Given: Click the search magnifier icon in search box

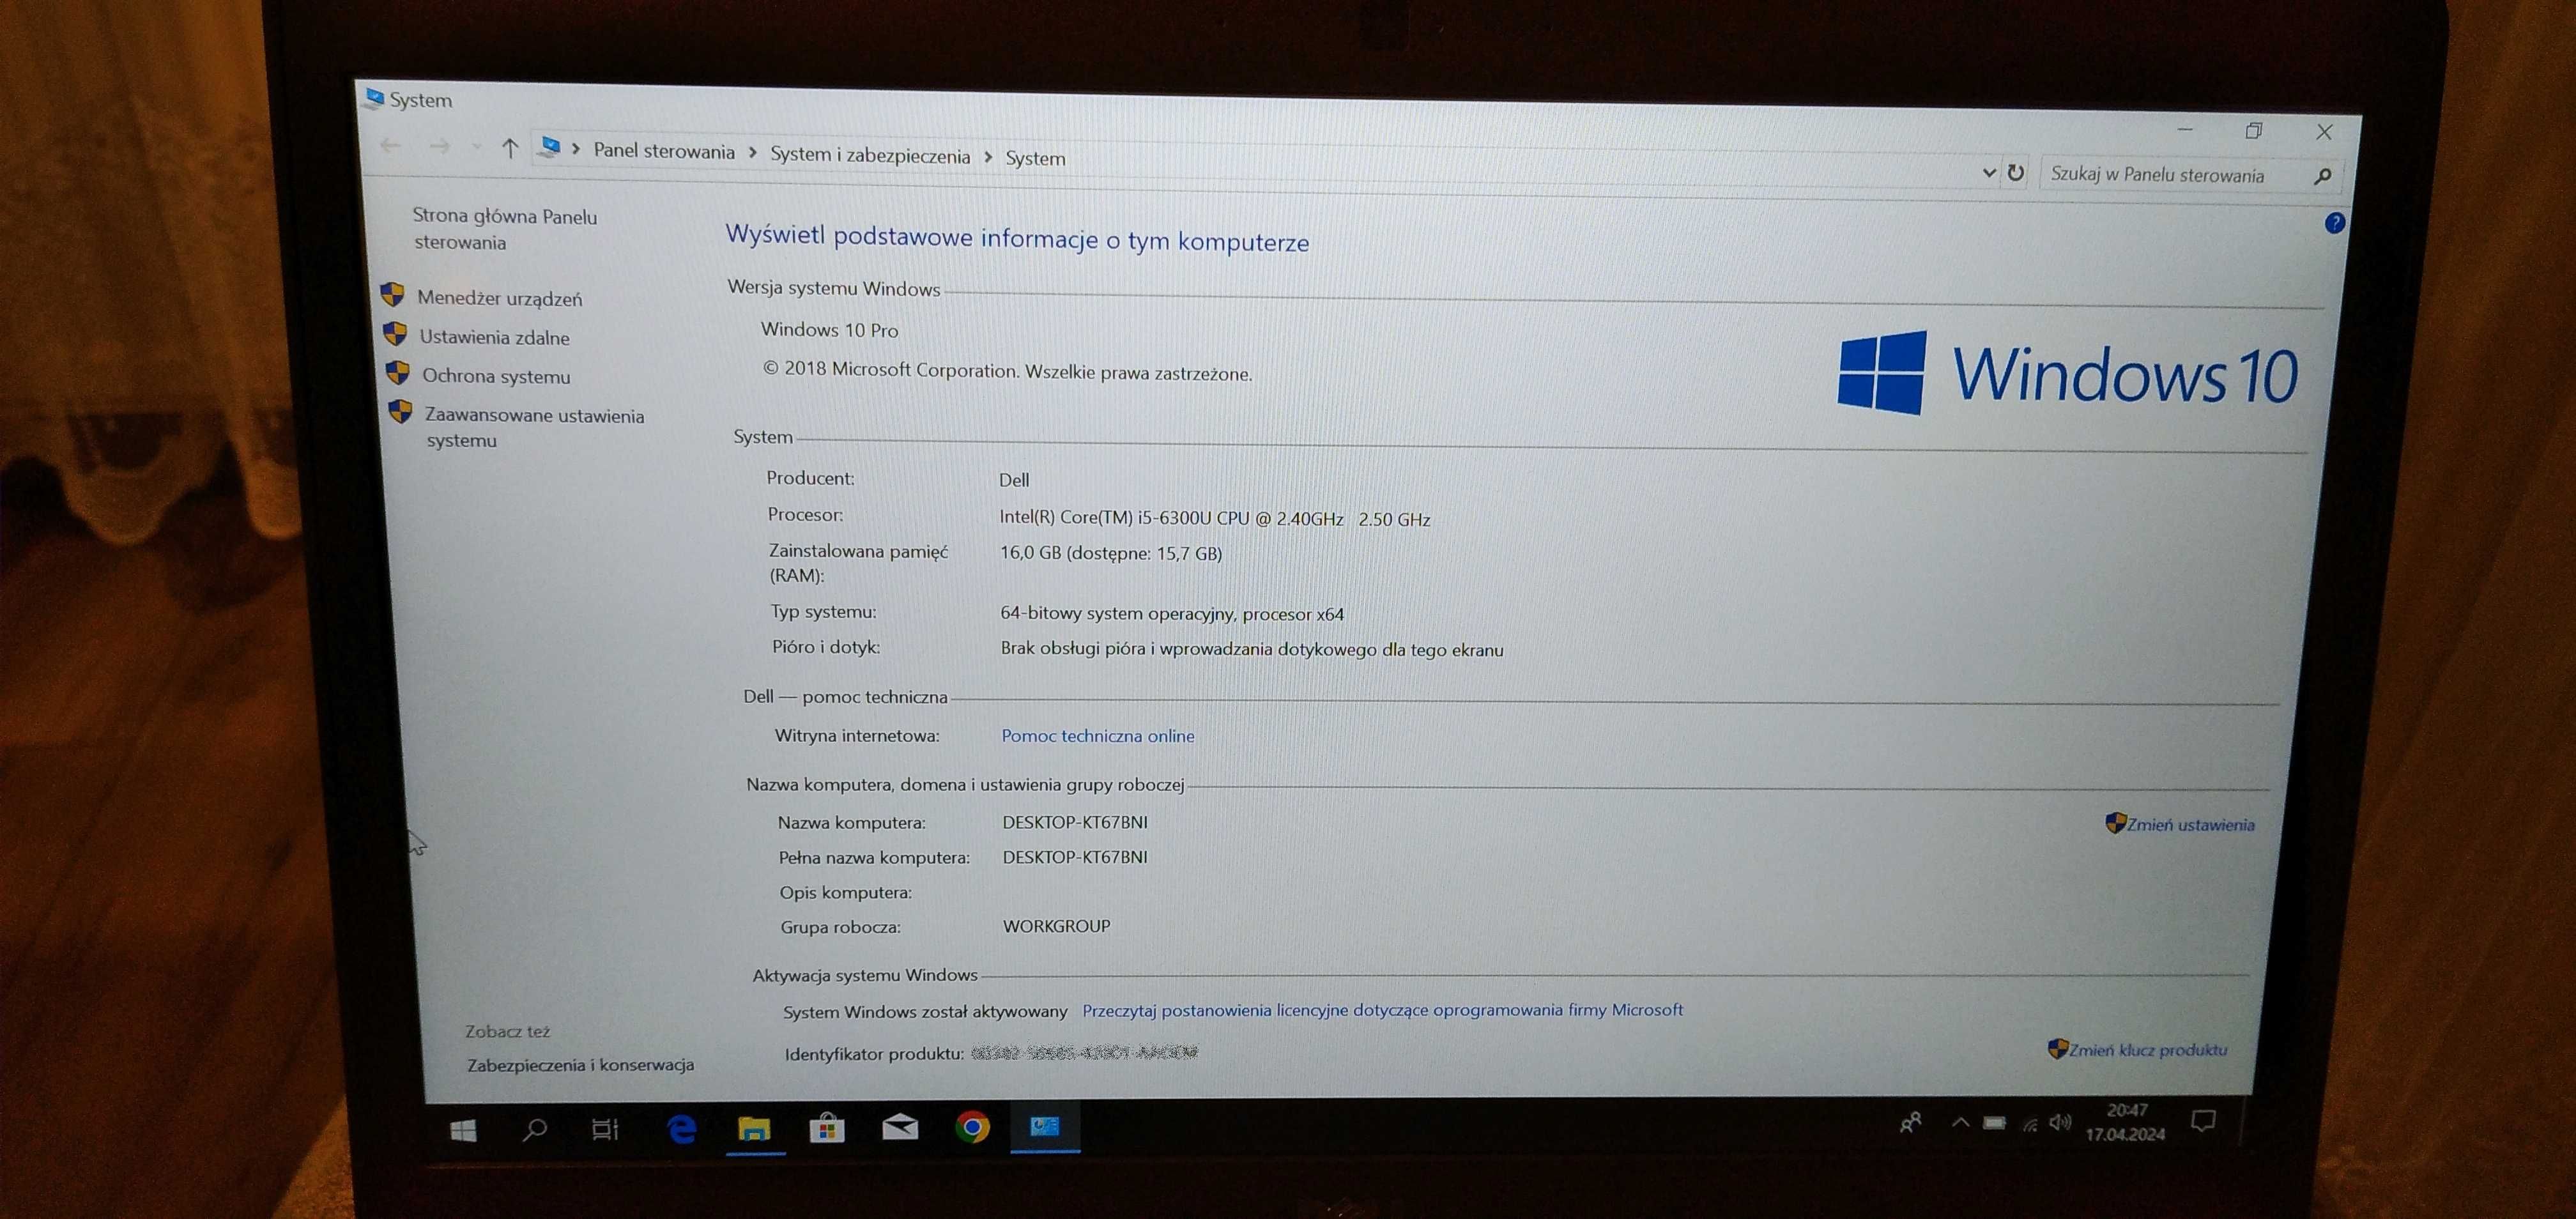Looking at the screenshot, I should pyautogui.click(x=2323, y=176).
